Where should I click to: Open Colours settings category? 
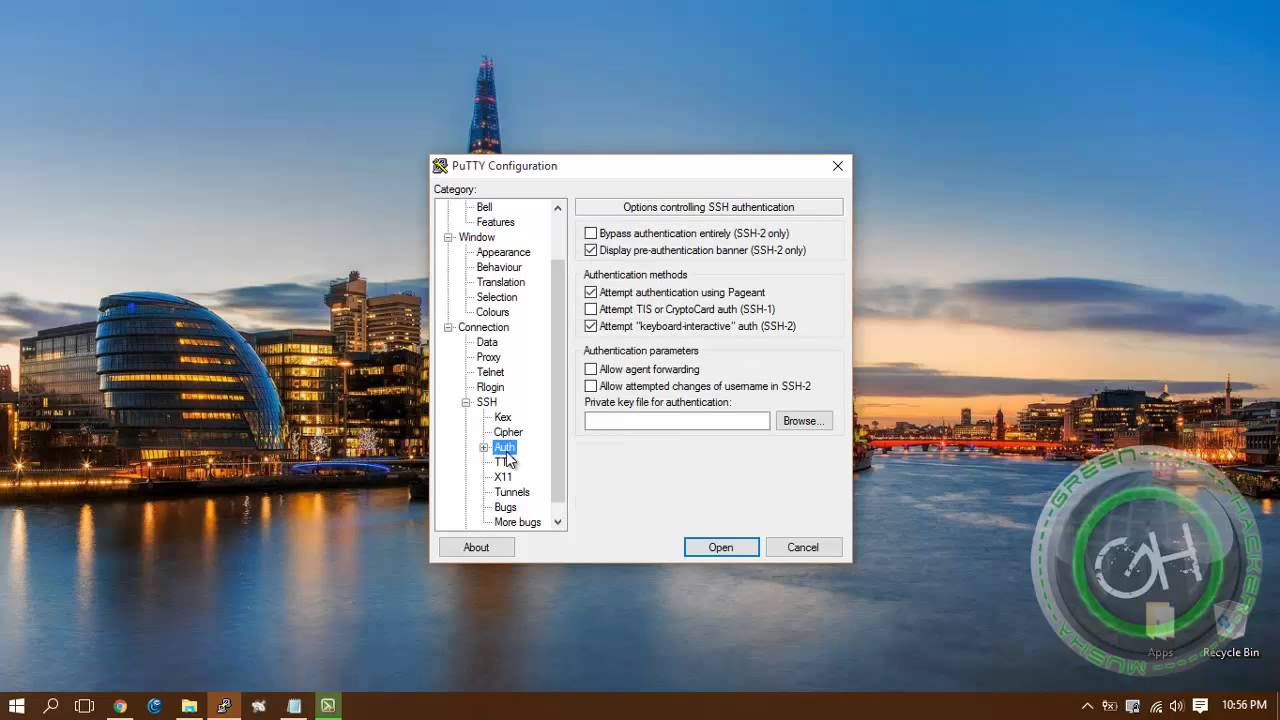click(x=492, y=312)
